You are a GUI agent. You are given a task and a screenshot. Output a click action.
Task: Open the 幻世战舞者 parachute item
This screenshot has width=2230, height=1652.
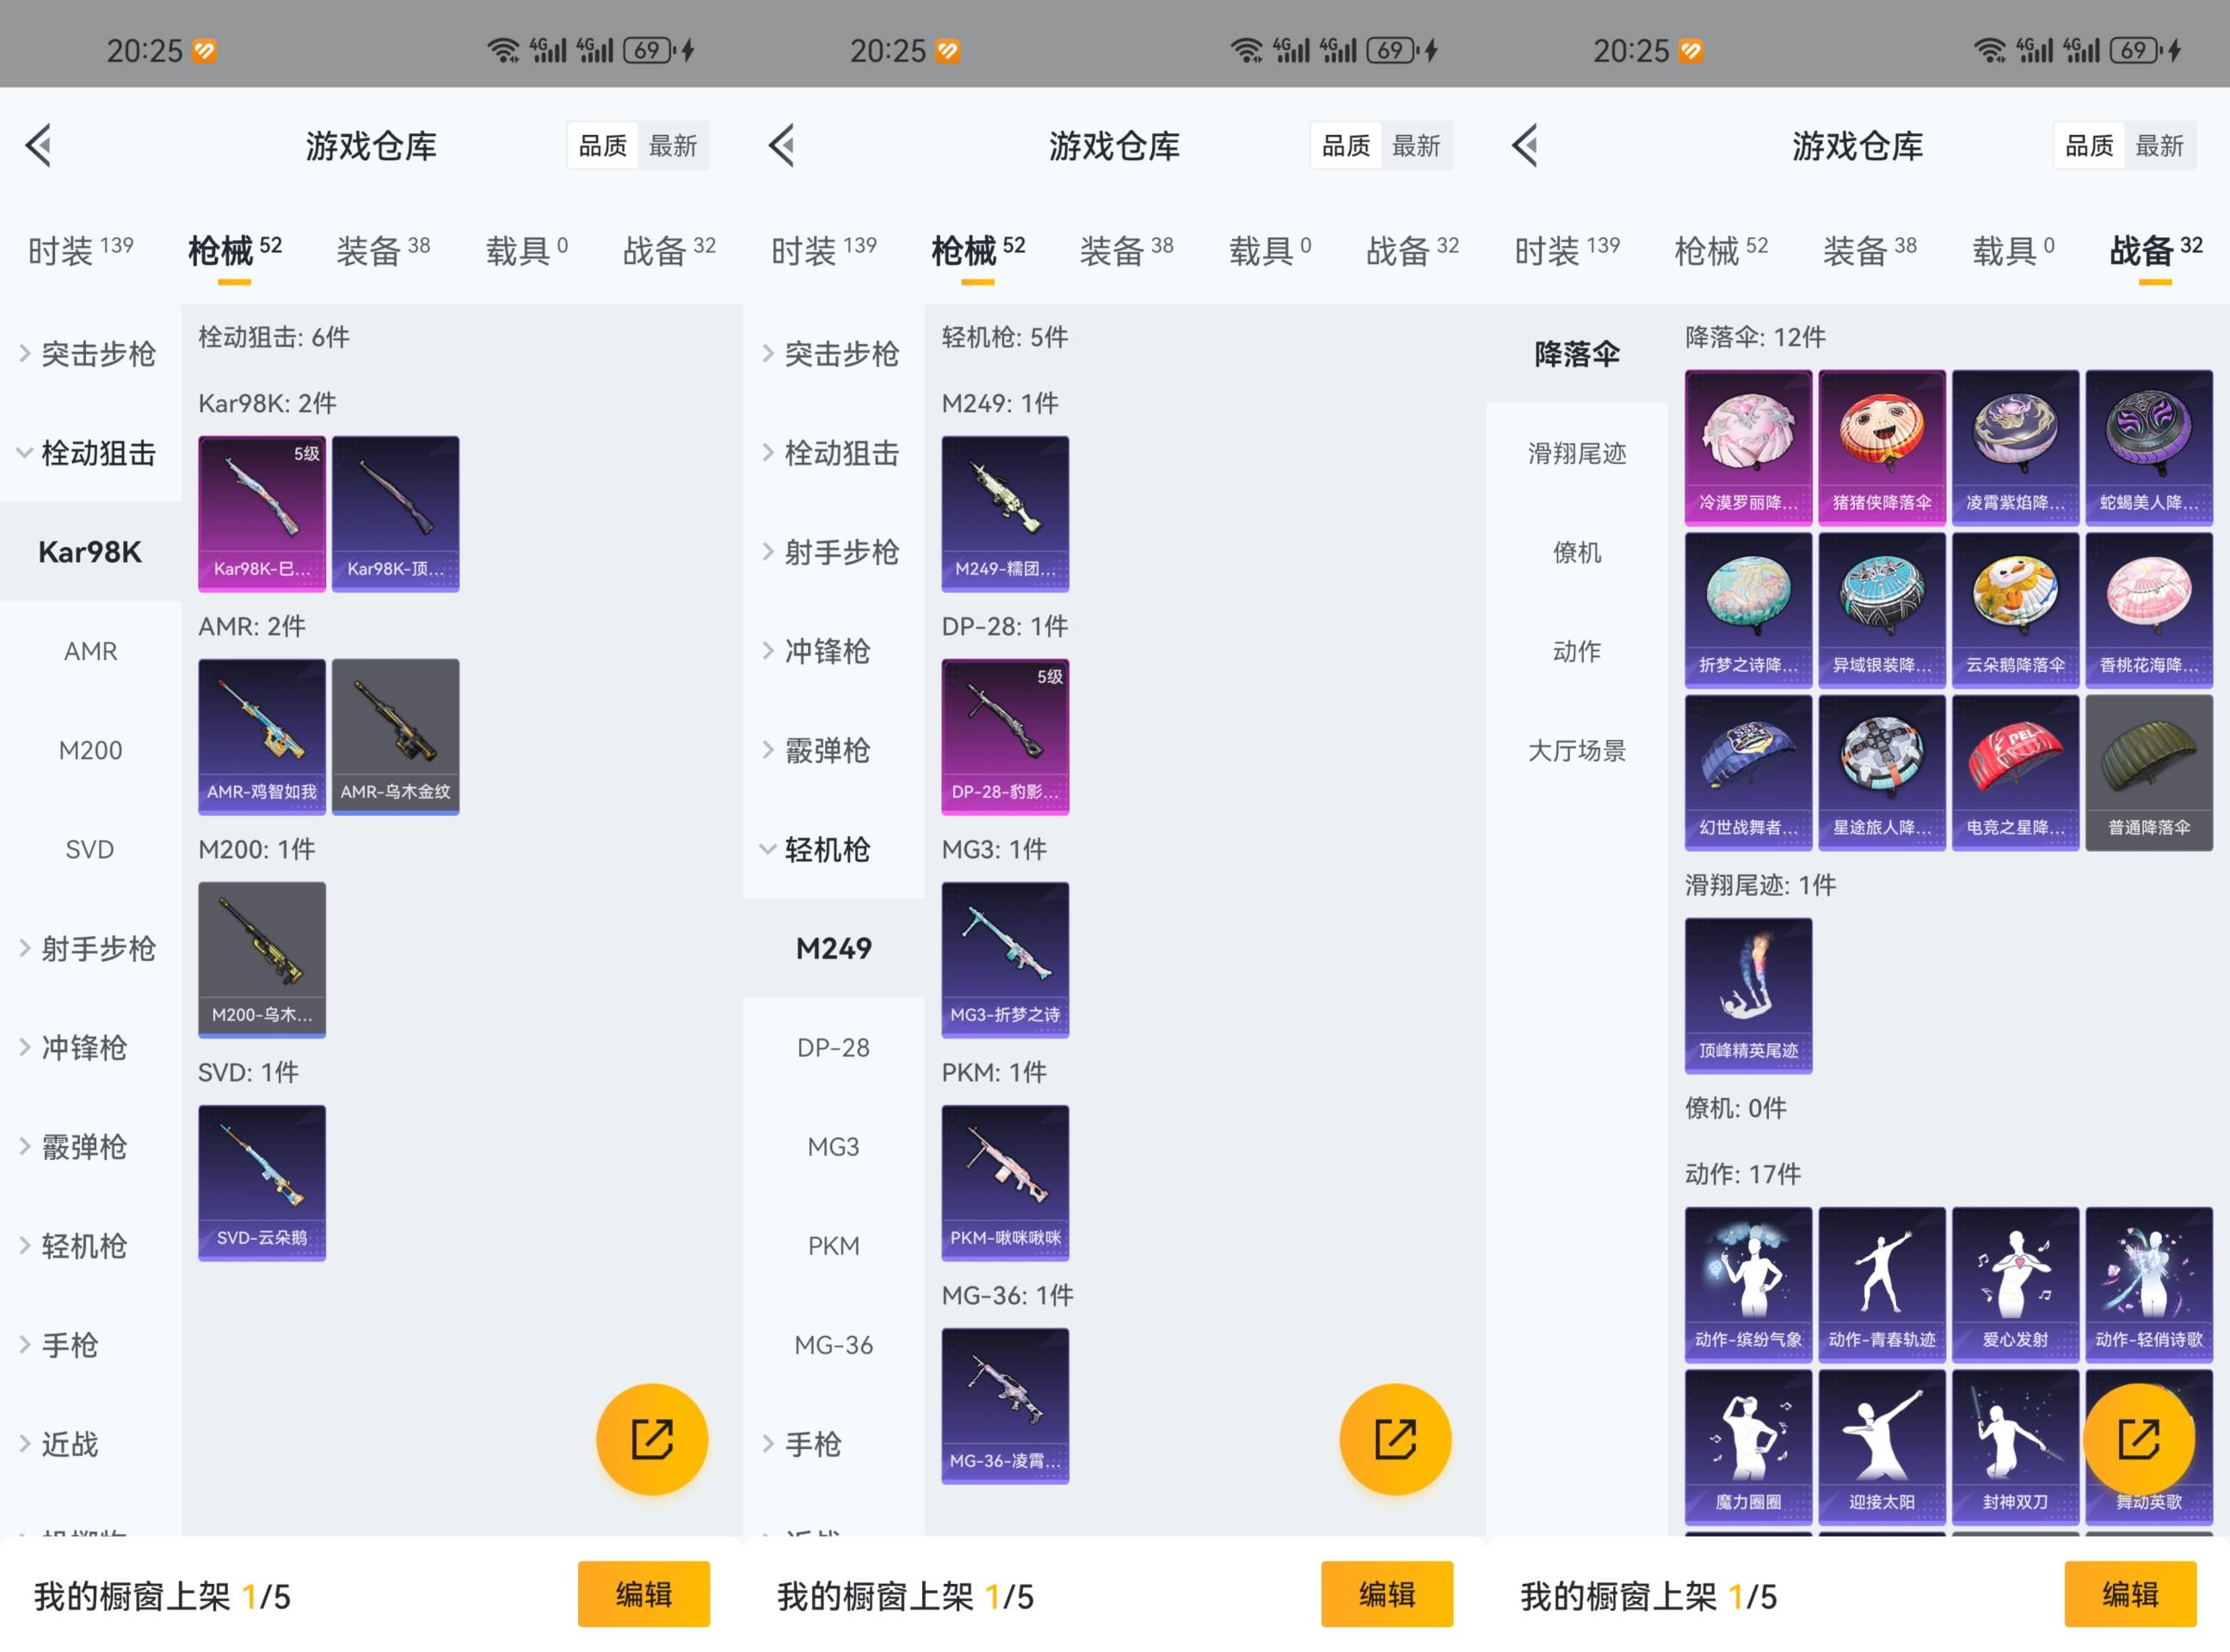tap(1748, 773)
